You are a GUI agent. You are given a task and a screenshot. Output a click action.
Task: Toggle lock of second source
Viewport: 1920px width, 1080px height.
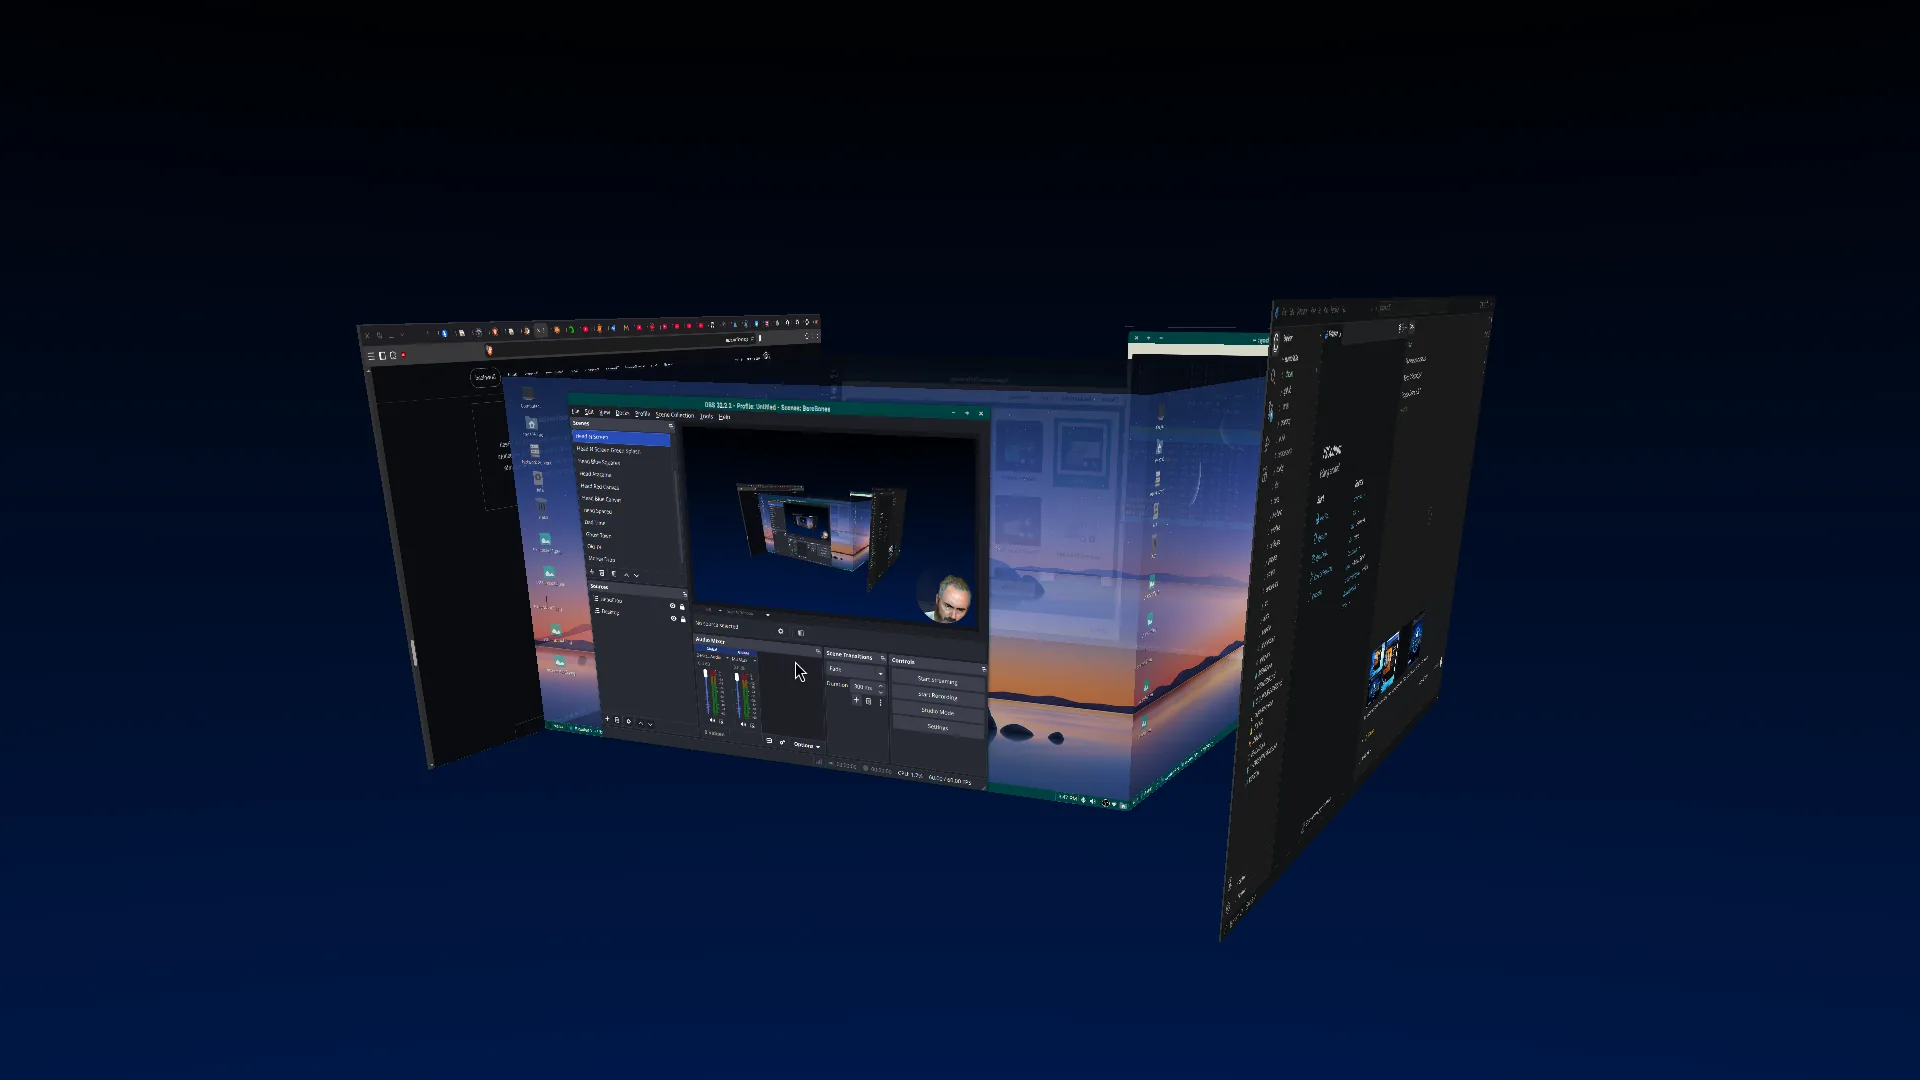(683, 619)
